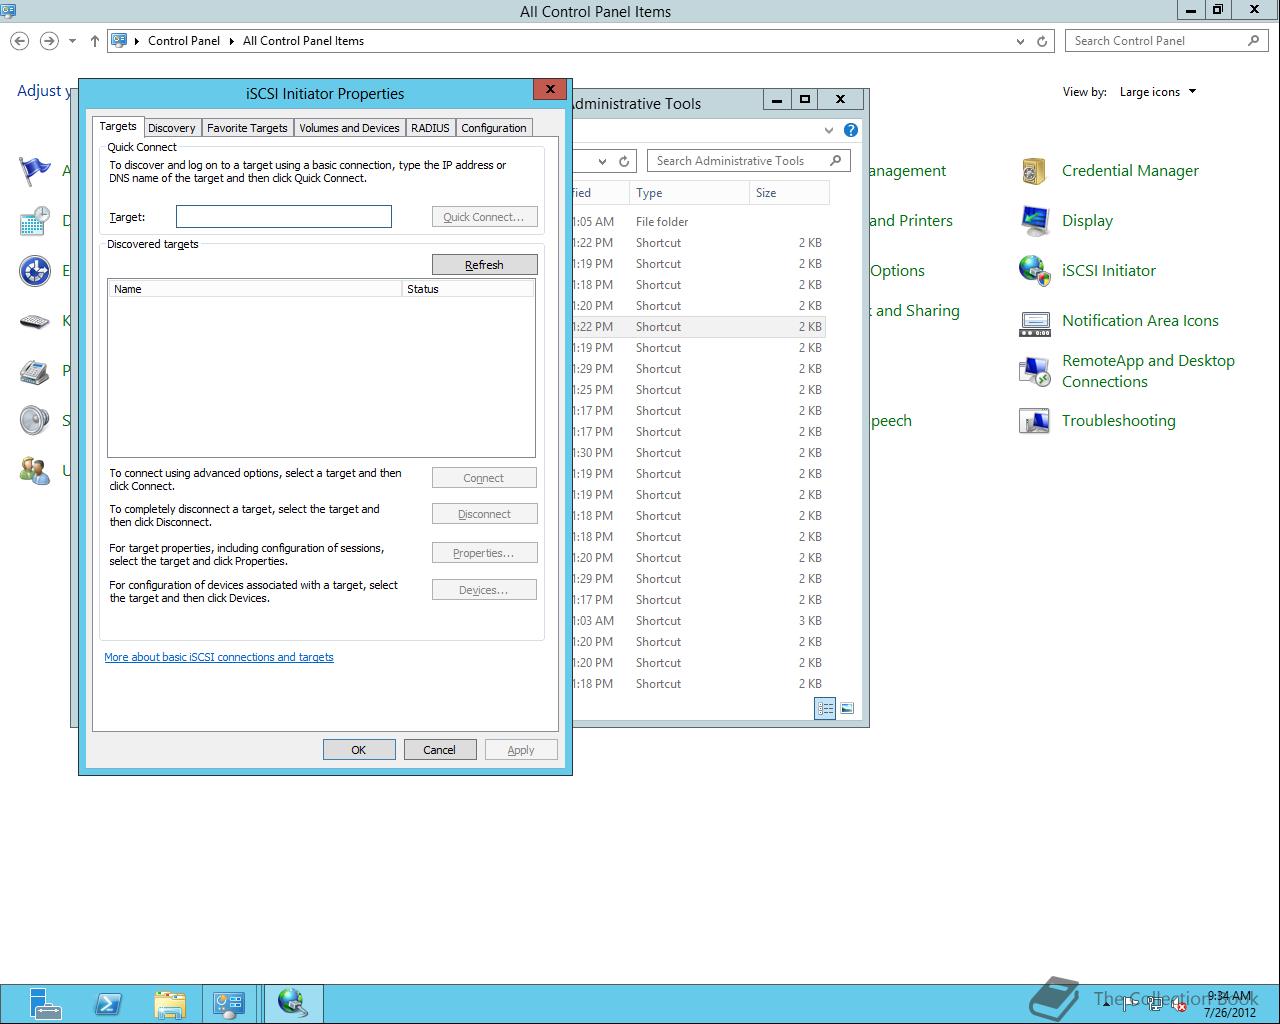The height and width of the screenshot is (1024, 1280).
Task: Open Server Manager from the taskbar
Action: 44,1003
